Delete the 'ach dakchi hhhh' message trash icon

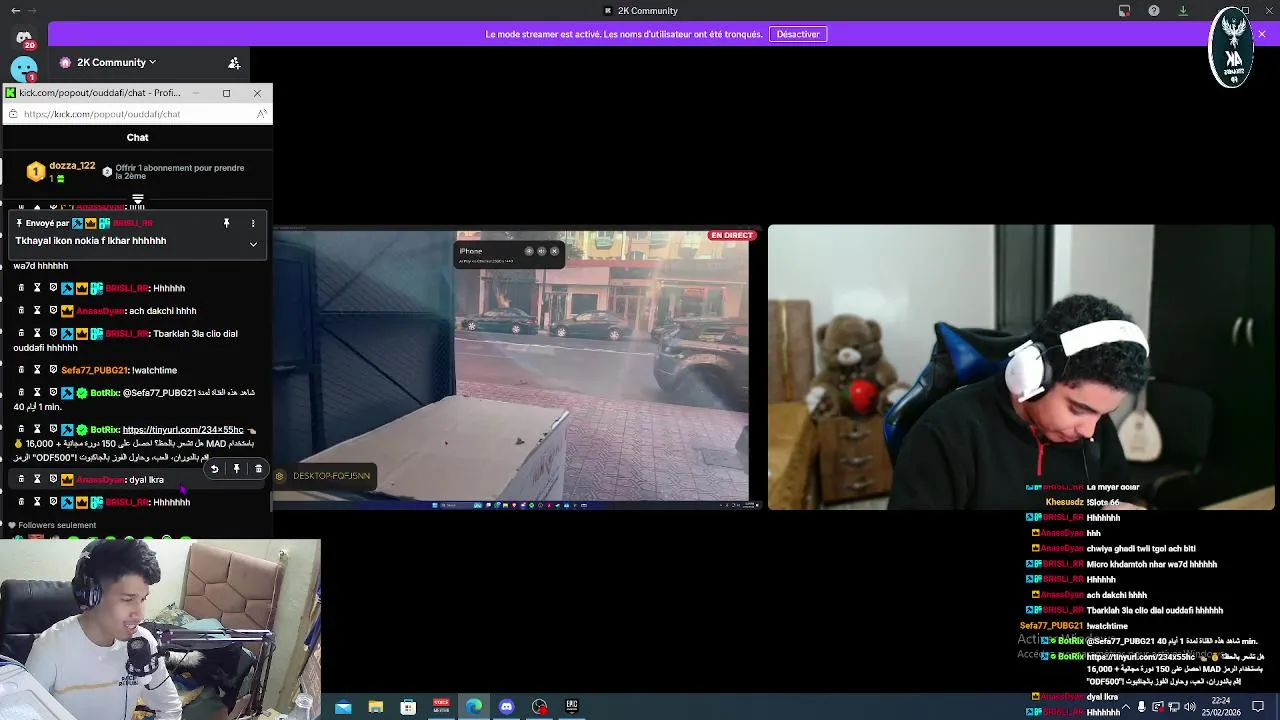(x=21, y=311)
